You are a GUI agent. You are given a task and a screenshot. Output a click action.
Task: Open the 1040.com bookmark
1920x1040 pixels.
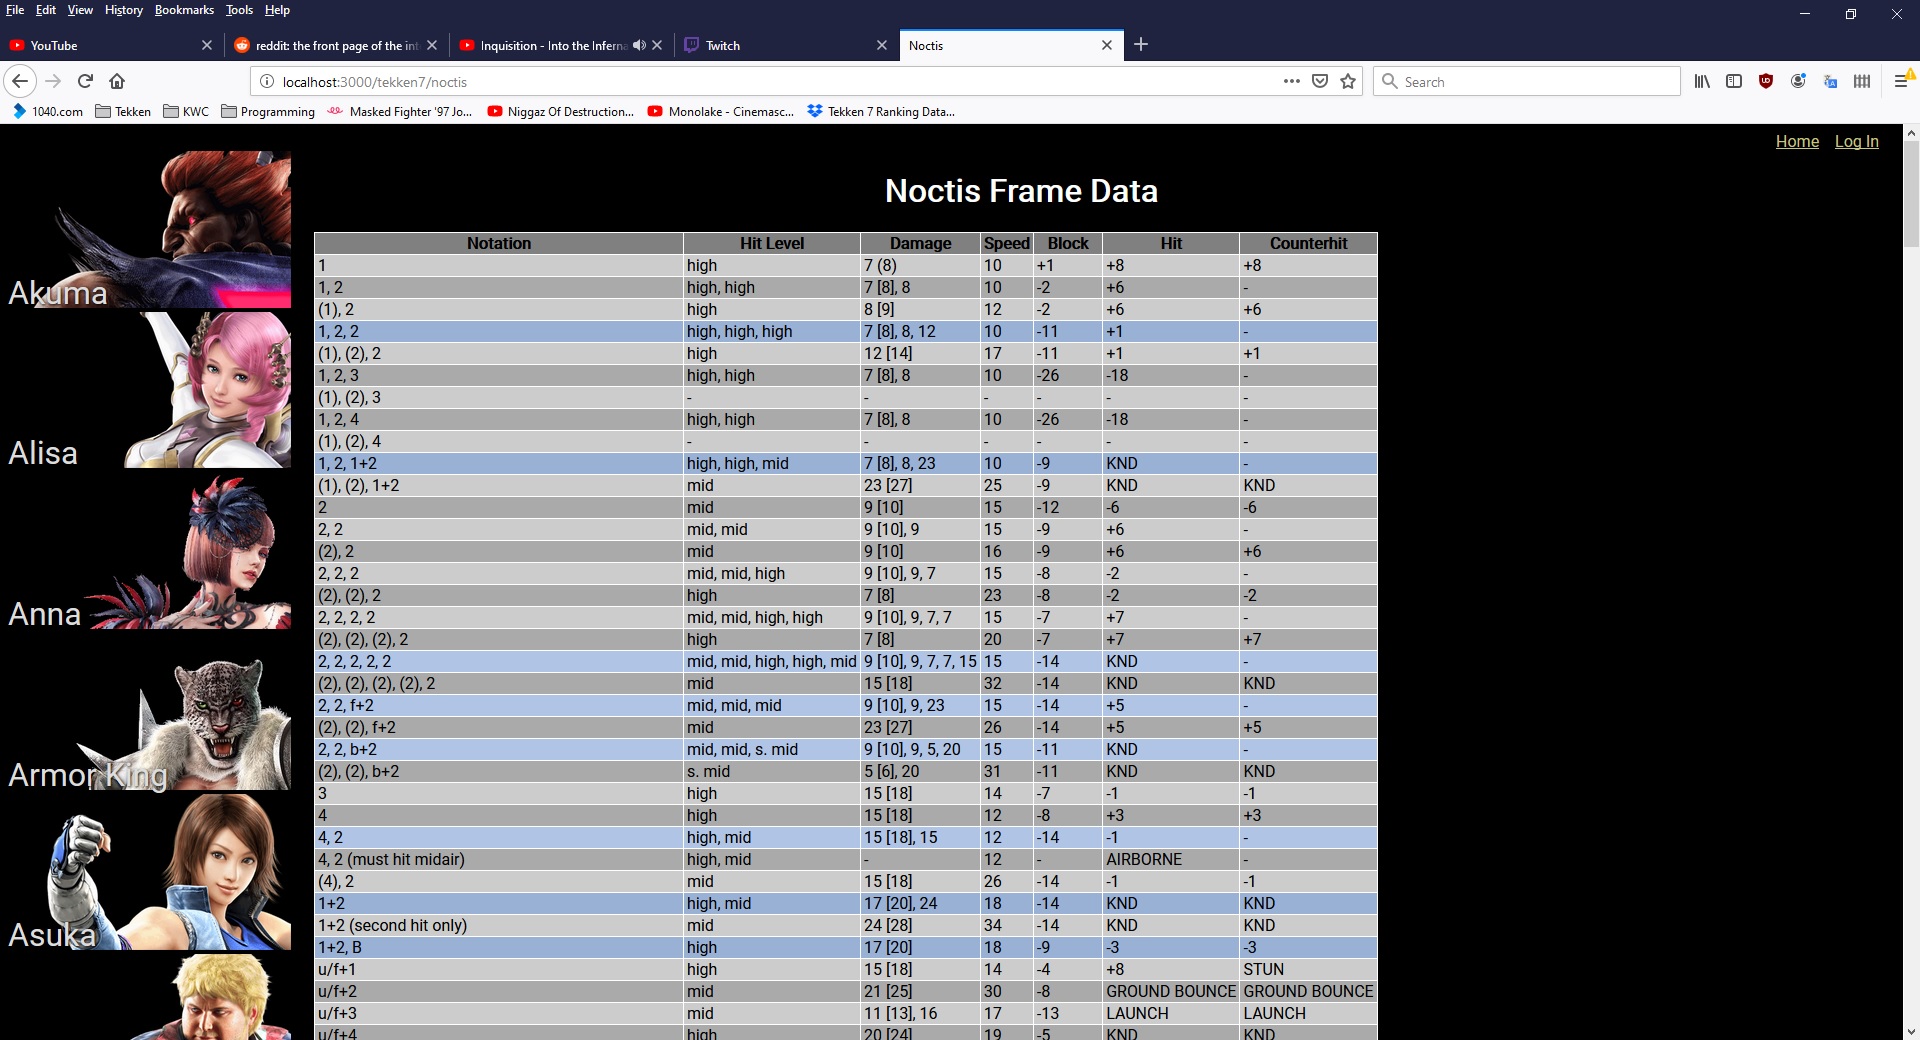[x=47, y=111]
